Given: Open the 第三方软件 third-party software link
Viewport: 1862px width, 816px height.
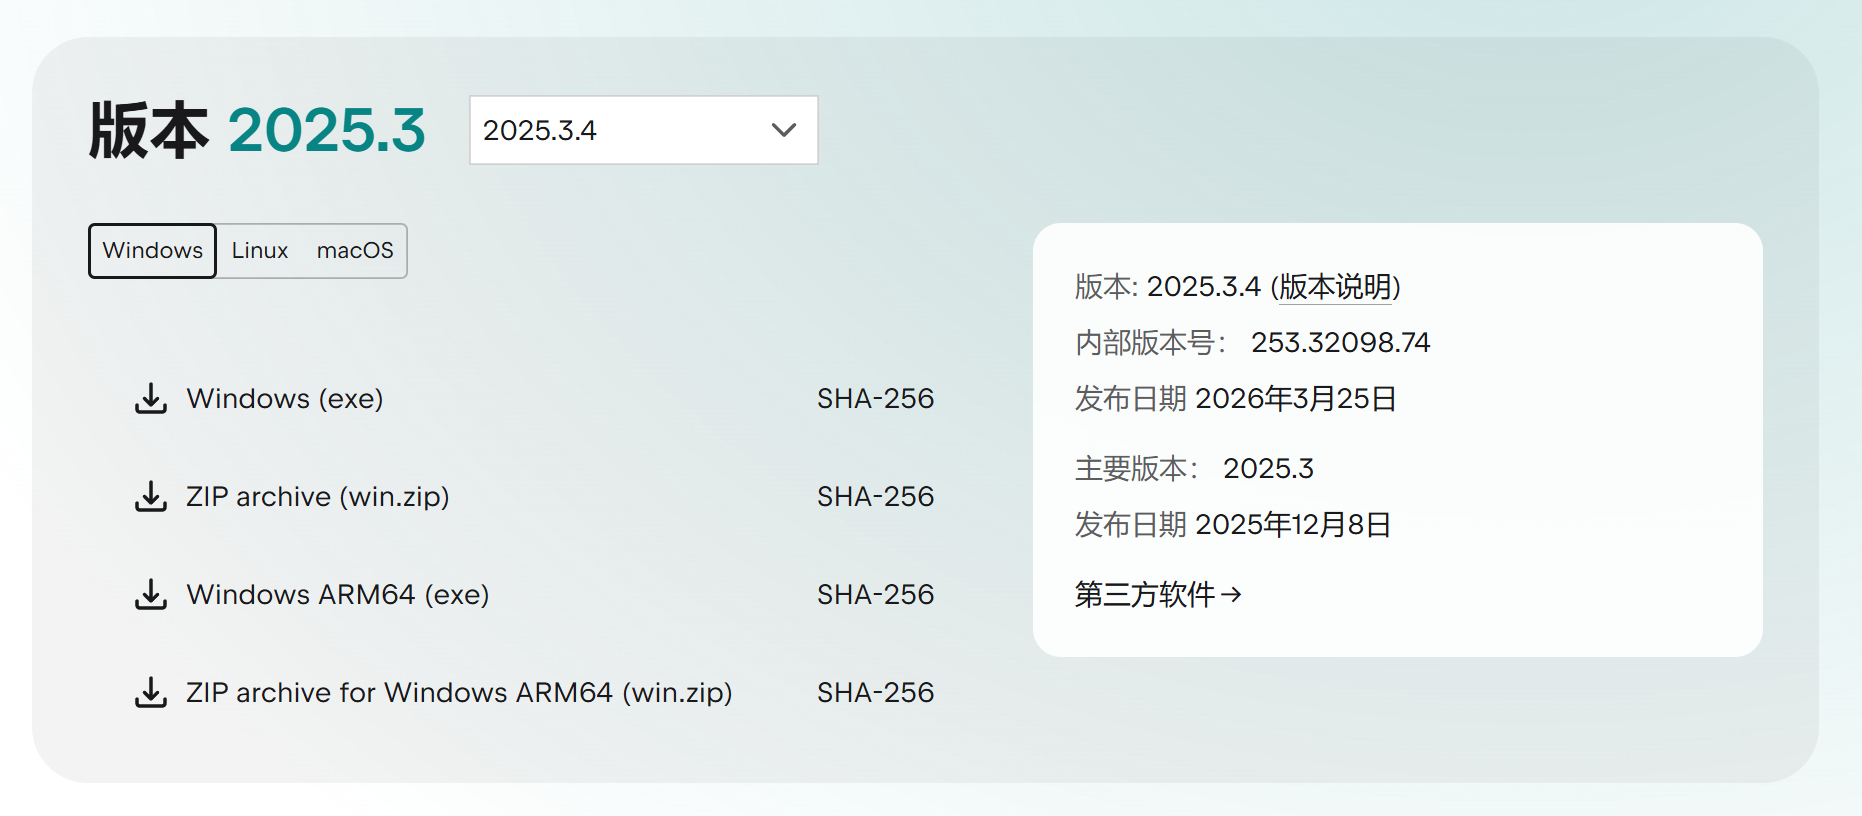Looking at the screenshot, I should tap(1145, 595).
